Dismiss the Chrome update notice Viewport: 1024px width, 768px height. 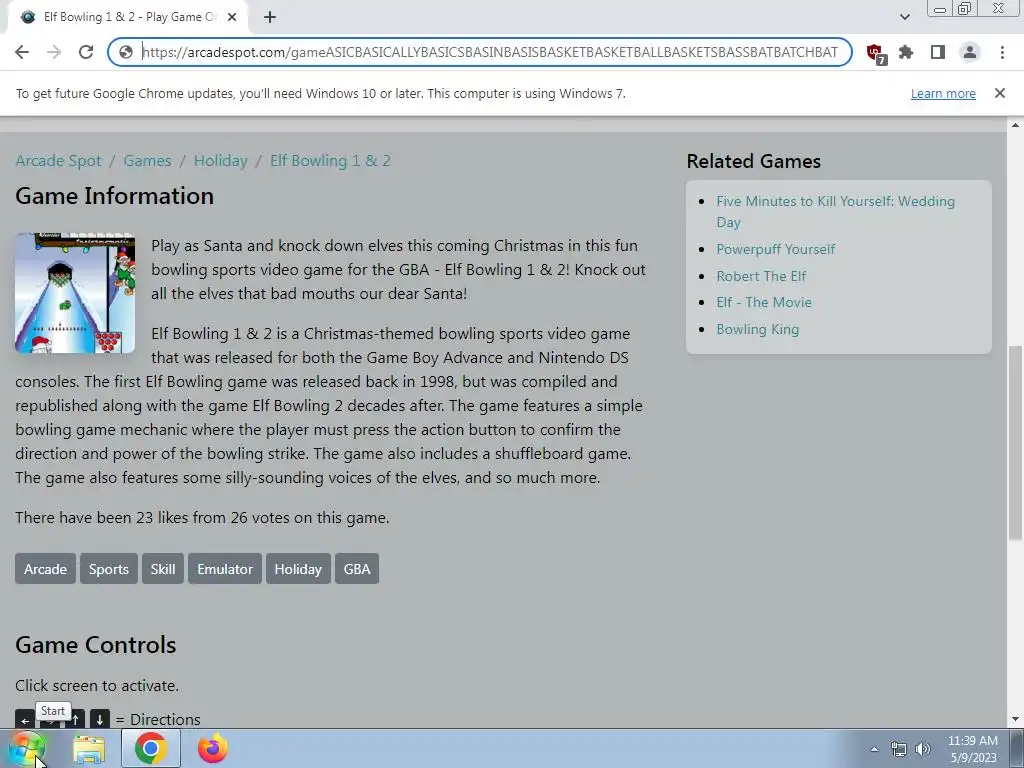999,93
